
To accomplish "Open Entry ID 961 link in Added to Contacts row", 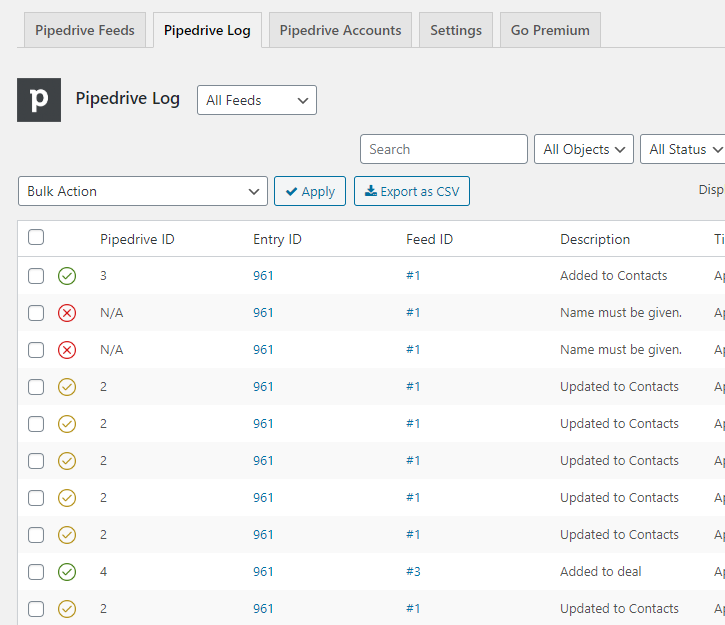I will tap(263, 276).
